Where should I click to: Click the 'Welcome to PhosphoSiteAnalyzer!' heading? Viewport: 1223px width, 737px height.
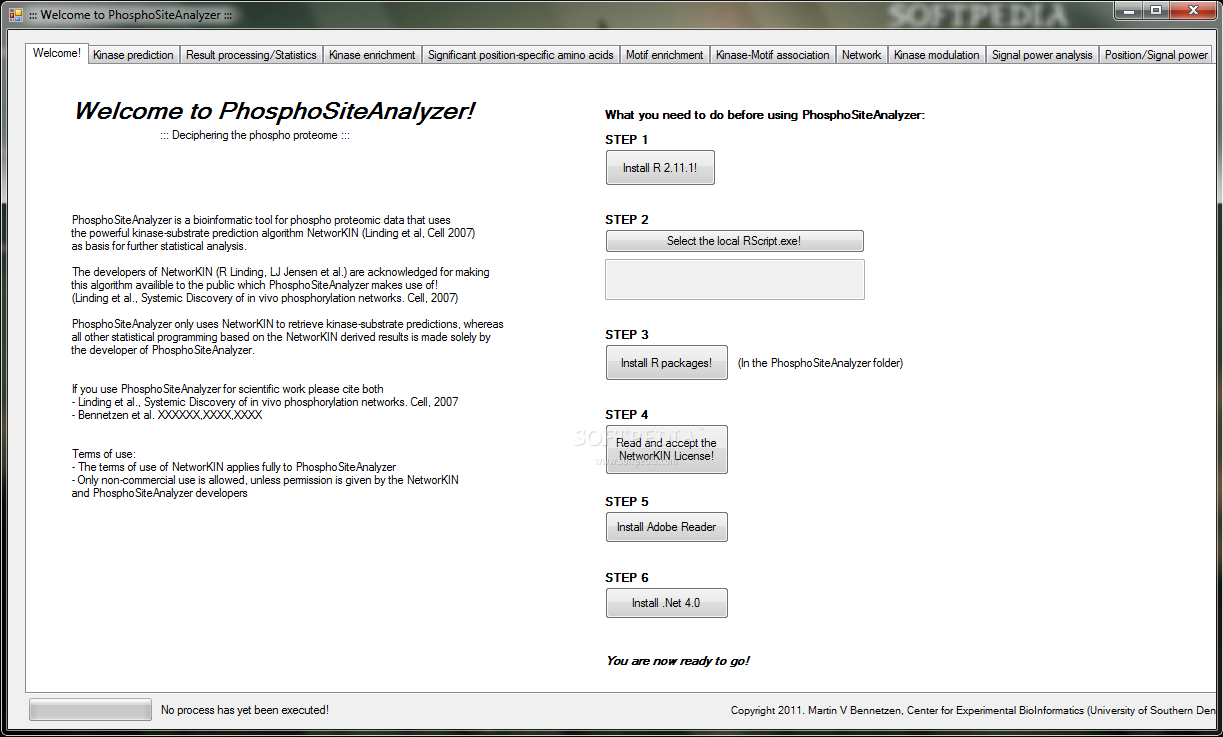tap(275, 111)
